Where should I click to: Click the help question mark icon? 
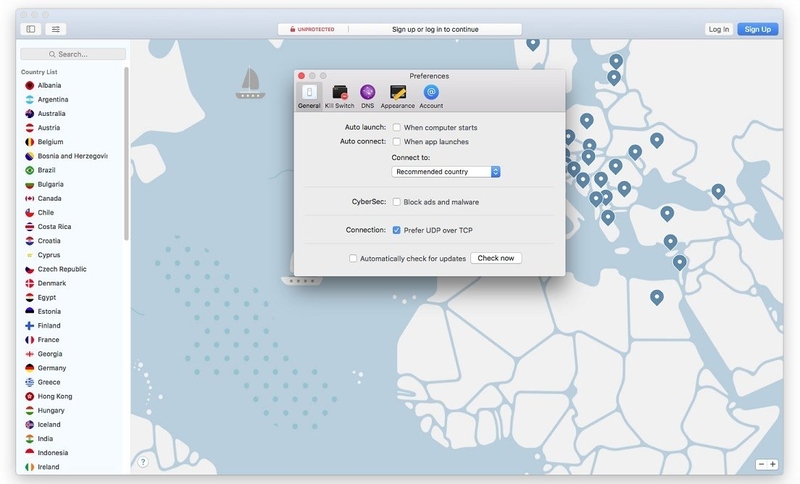pos(143,462)
